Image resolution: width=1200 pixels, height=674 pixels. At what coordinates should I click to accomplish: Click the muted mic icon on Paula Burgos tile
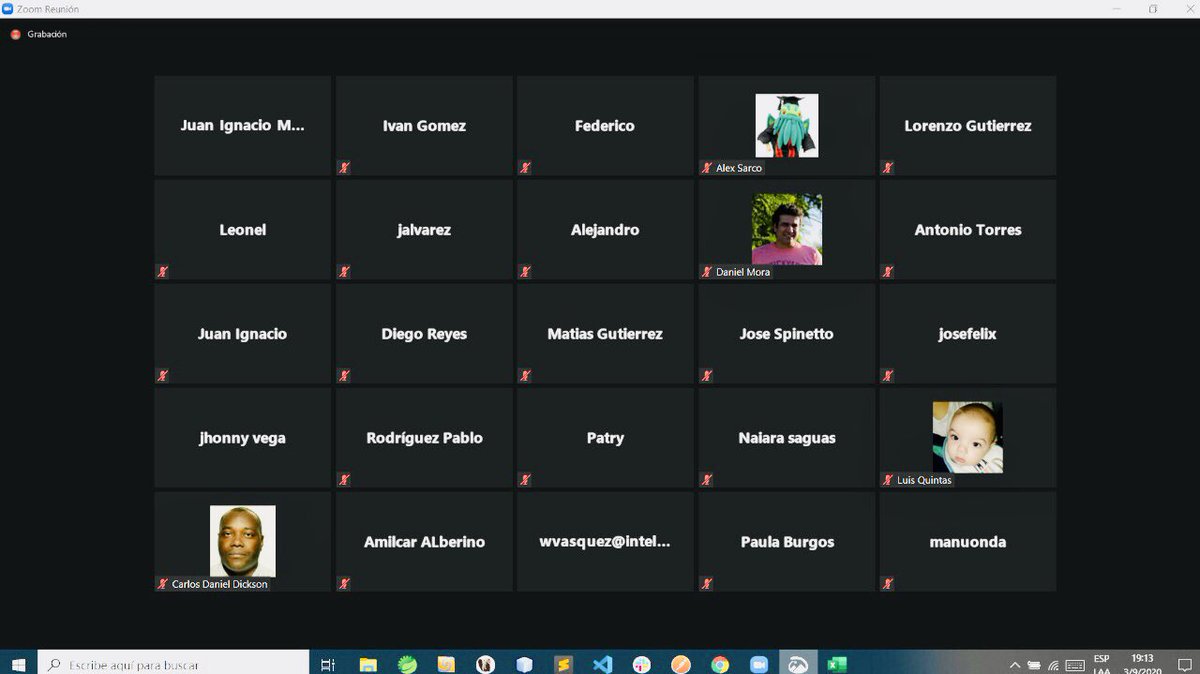[707, 584]
